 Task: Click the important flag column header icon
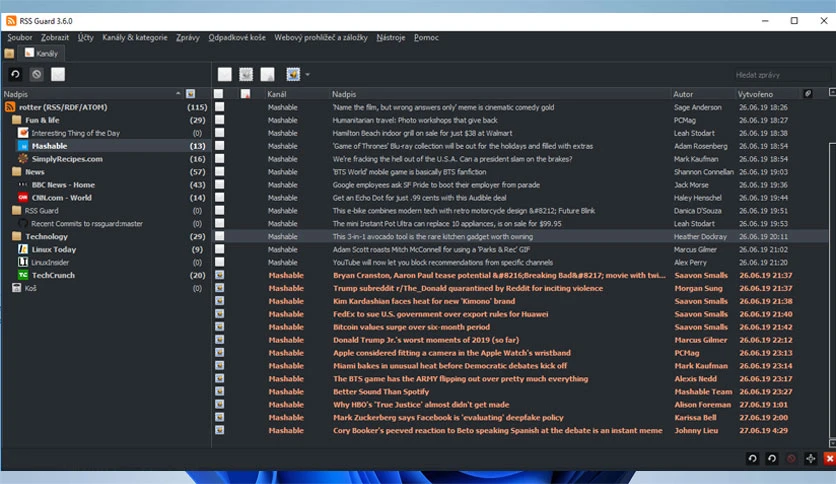coord(245,94)
